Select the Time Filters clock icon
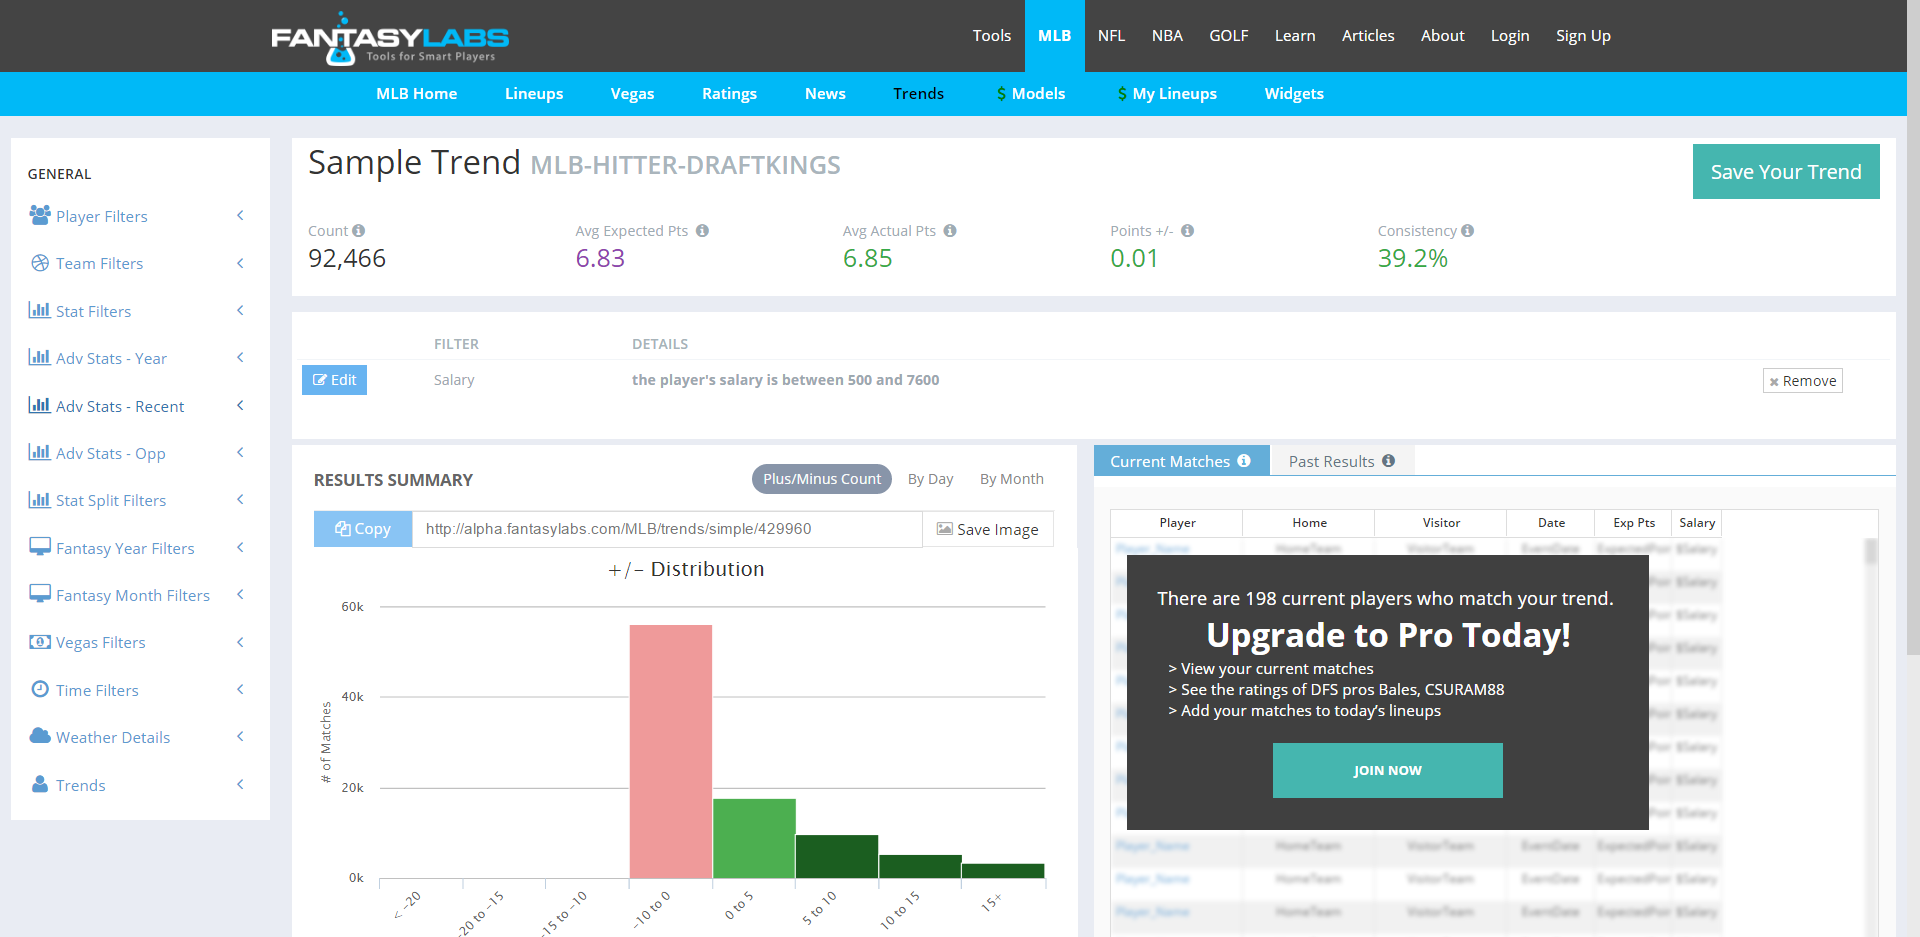Screen dimensions: 1920x937 coord(40,690)
